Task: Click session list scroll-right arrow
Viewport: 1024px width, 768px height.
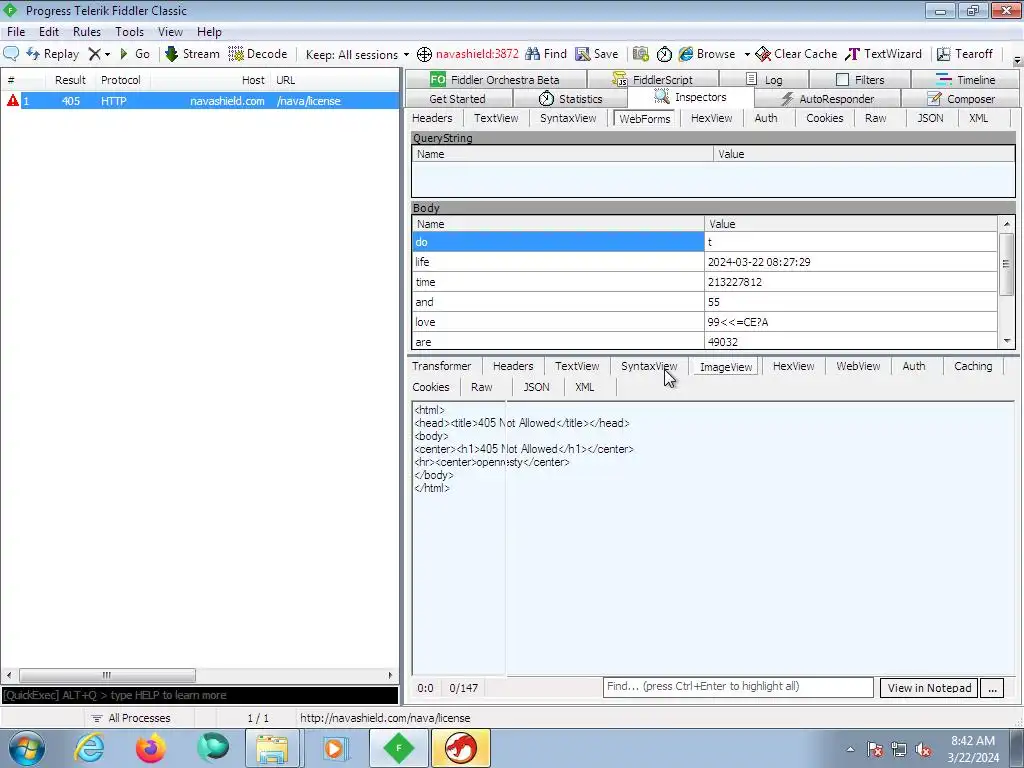Action: point(391,675)
